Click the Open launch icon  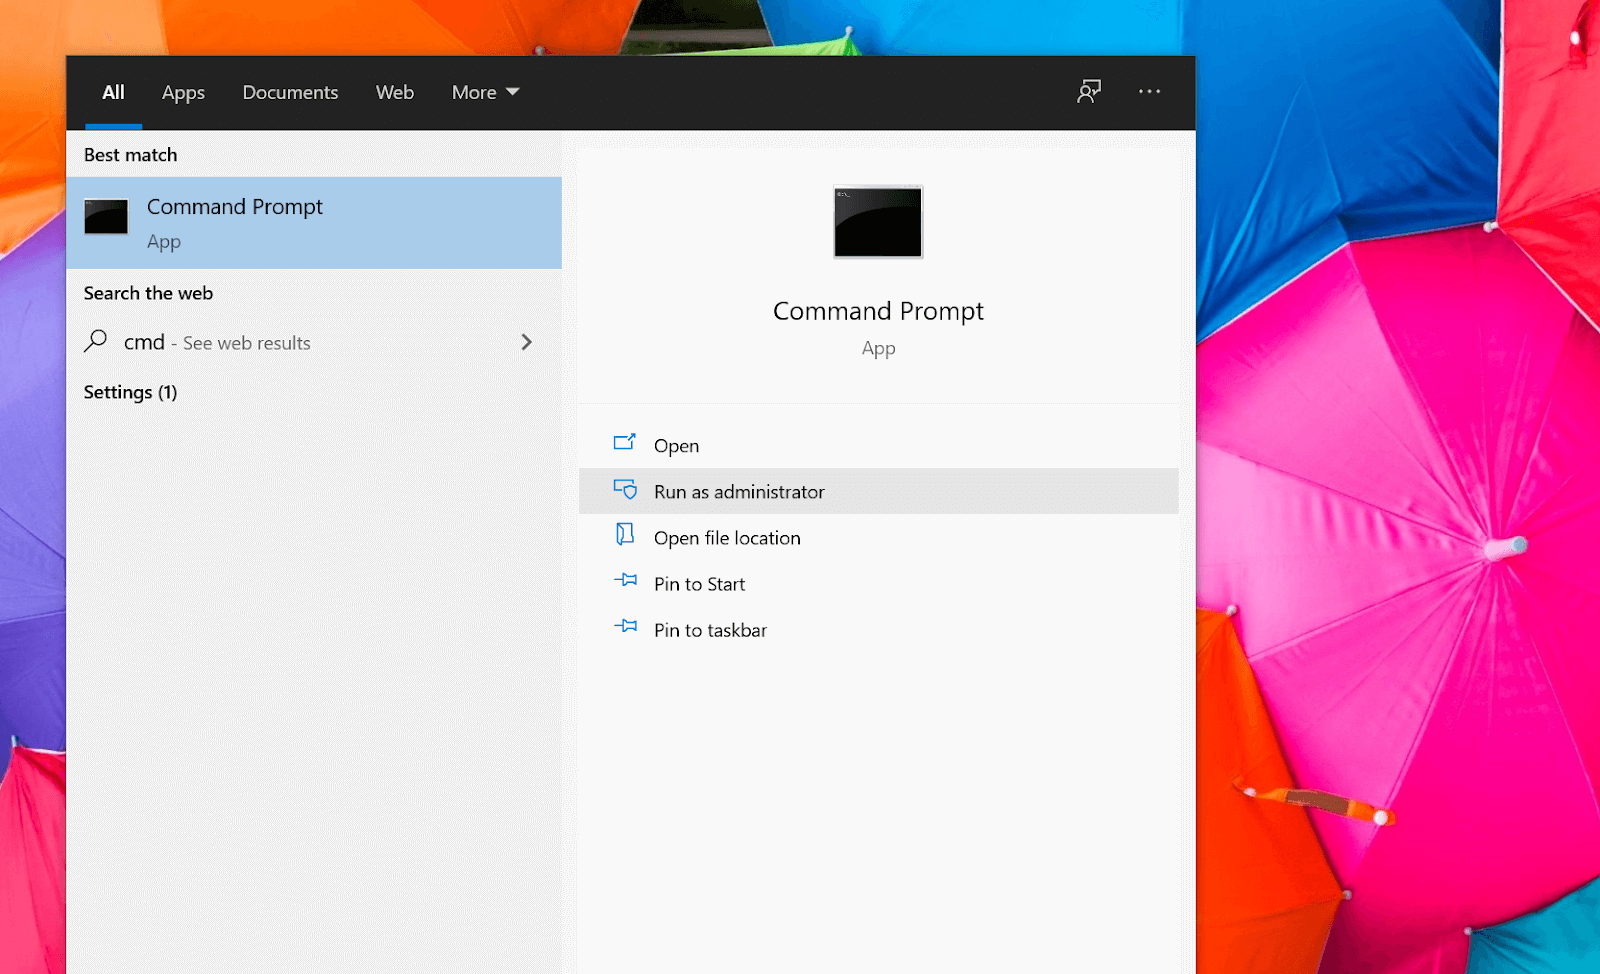pyautogui.click(x=626, y=444)
